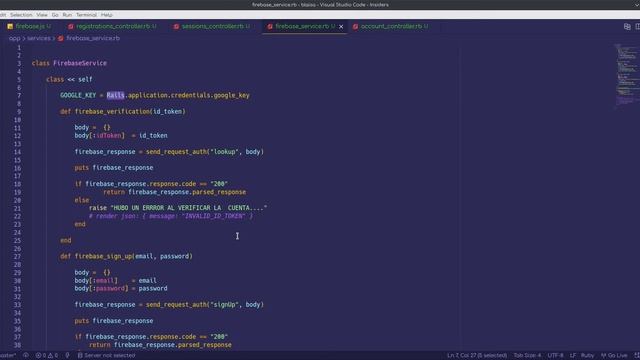Click the open changes compare icon
The width and height of the screenshot is (640, 360).
(x=627, y=27)
